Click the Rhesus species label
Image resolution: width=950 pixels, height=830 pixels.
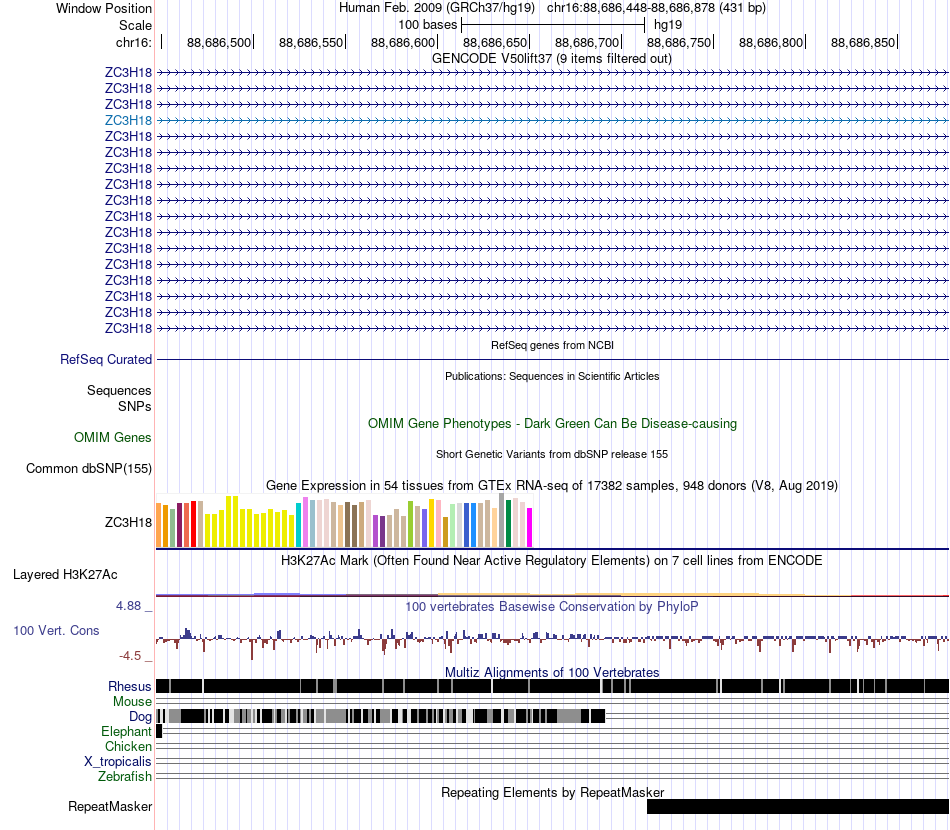click(x=130, y=686)
